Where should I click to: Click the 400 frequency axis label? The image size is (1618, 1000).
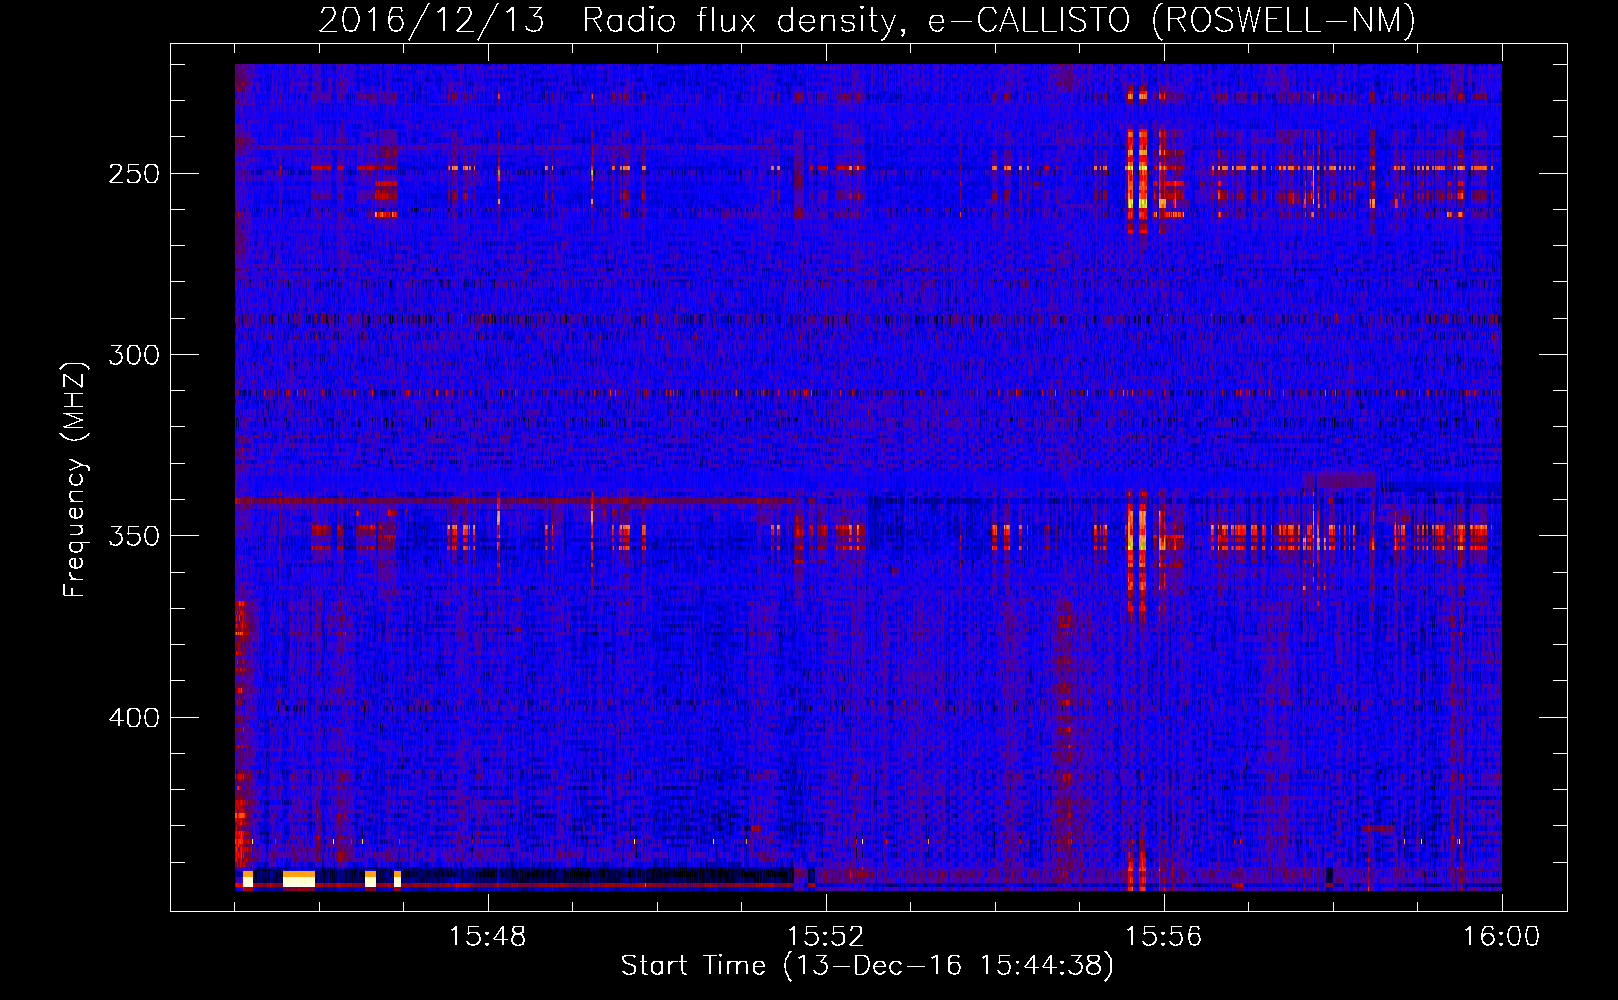(133, 718)
